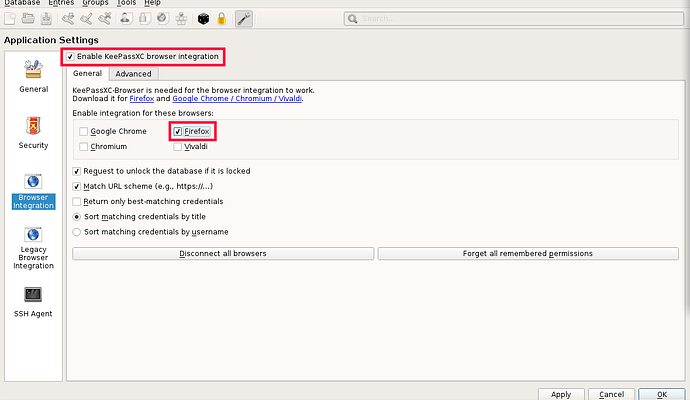The image size is (690, 400).
Task: Select the Legacy Browser Integration section
Action: click(x=33, y=250)
